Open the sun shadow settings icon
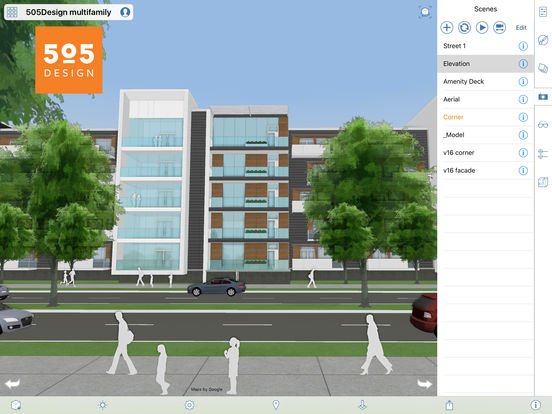The width and height of the screenshot is (552, 414). point(102,405)
